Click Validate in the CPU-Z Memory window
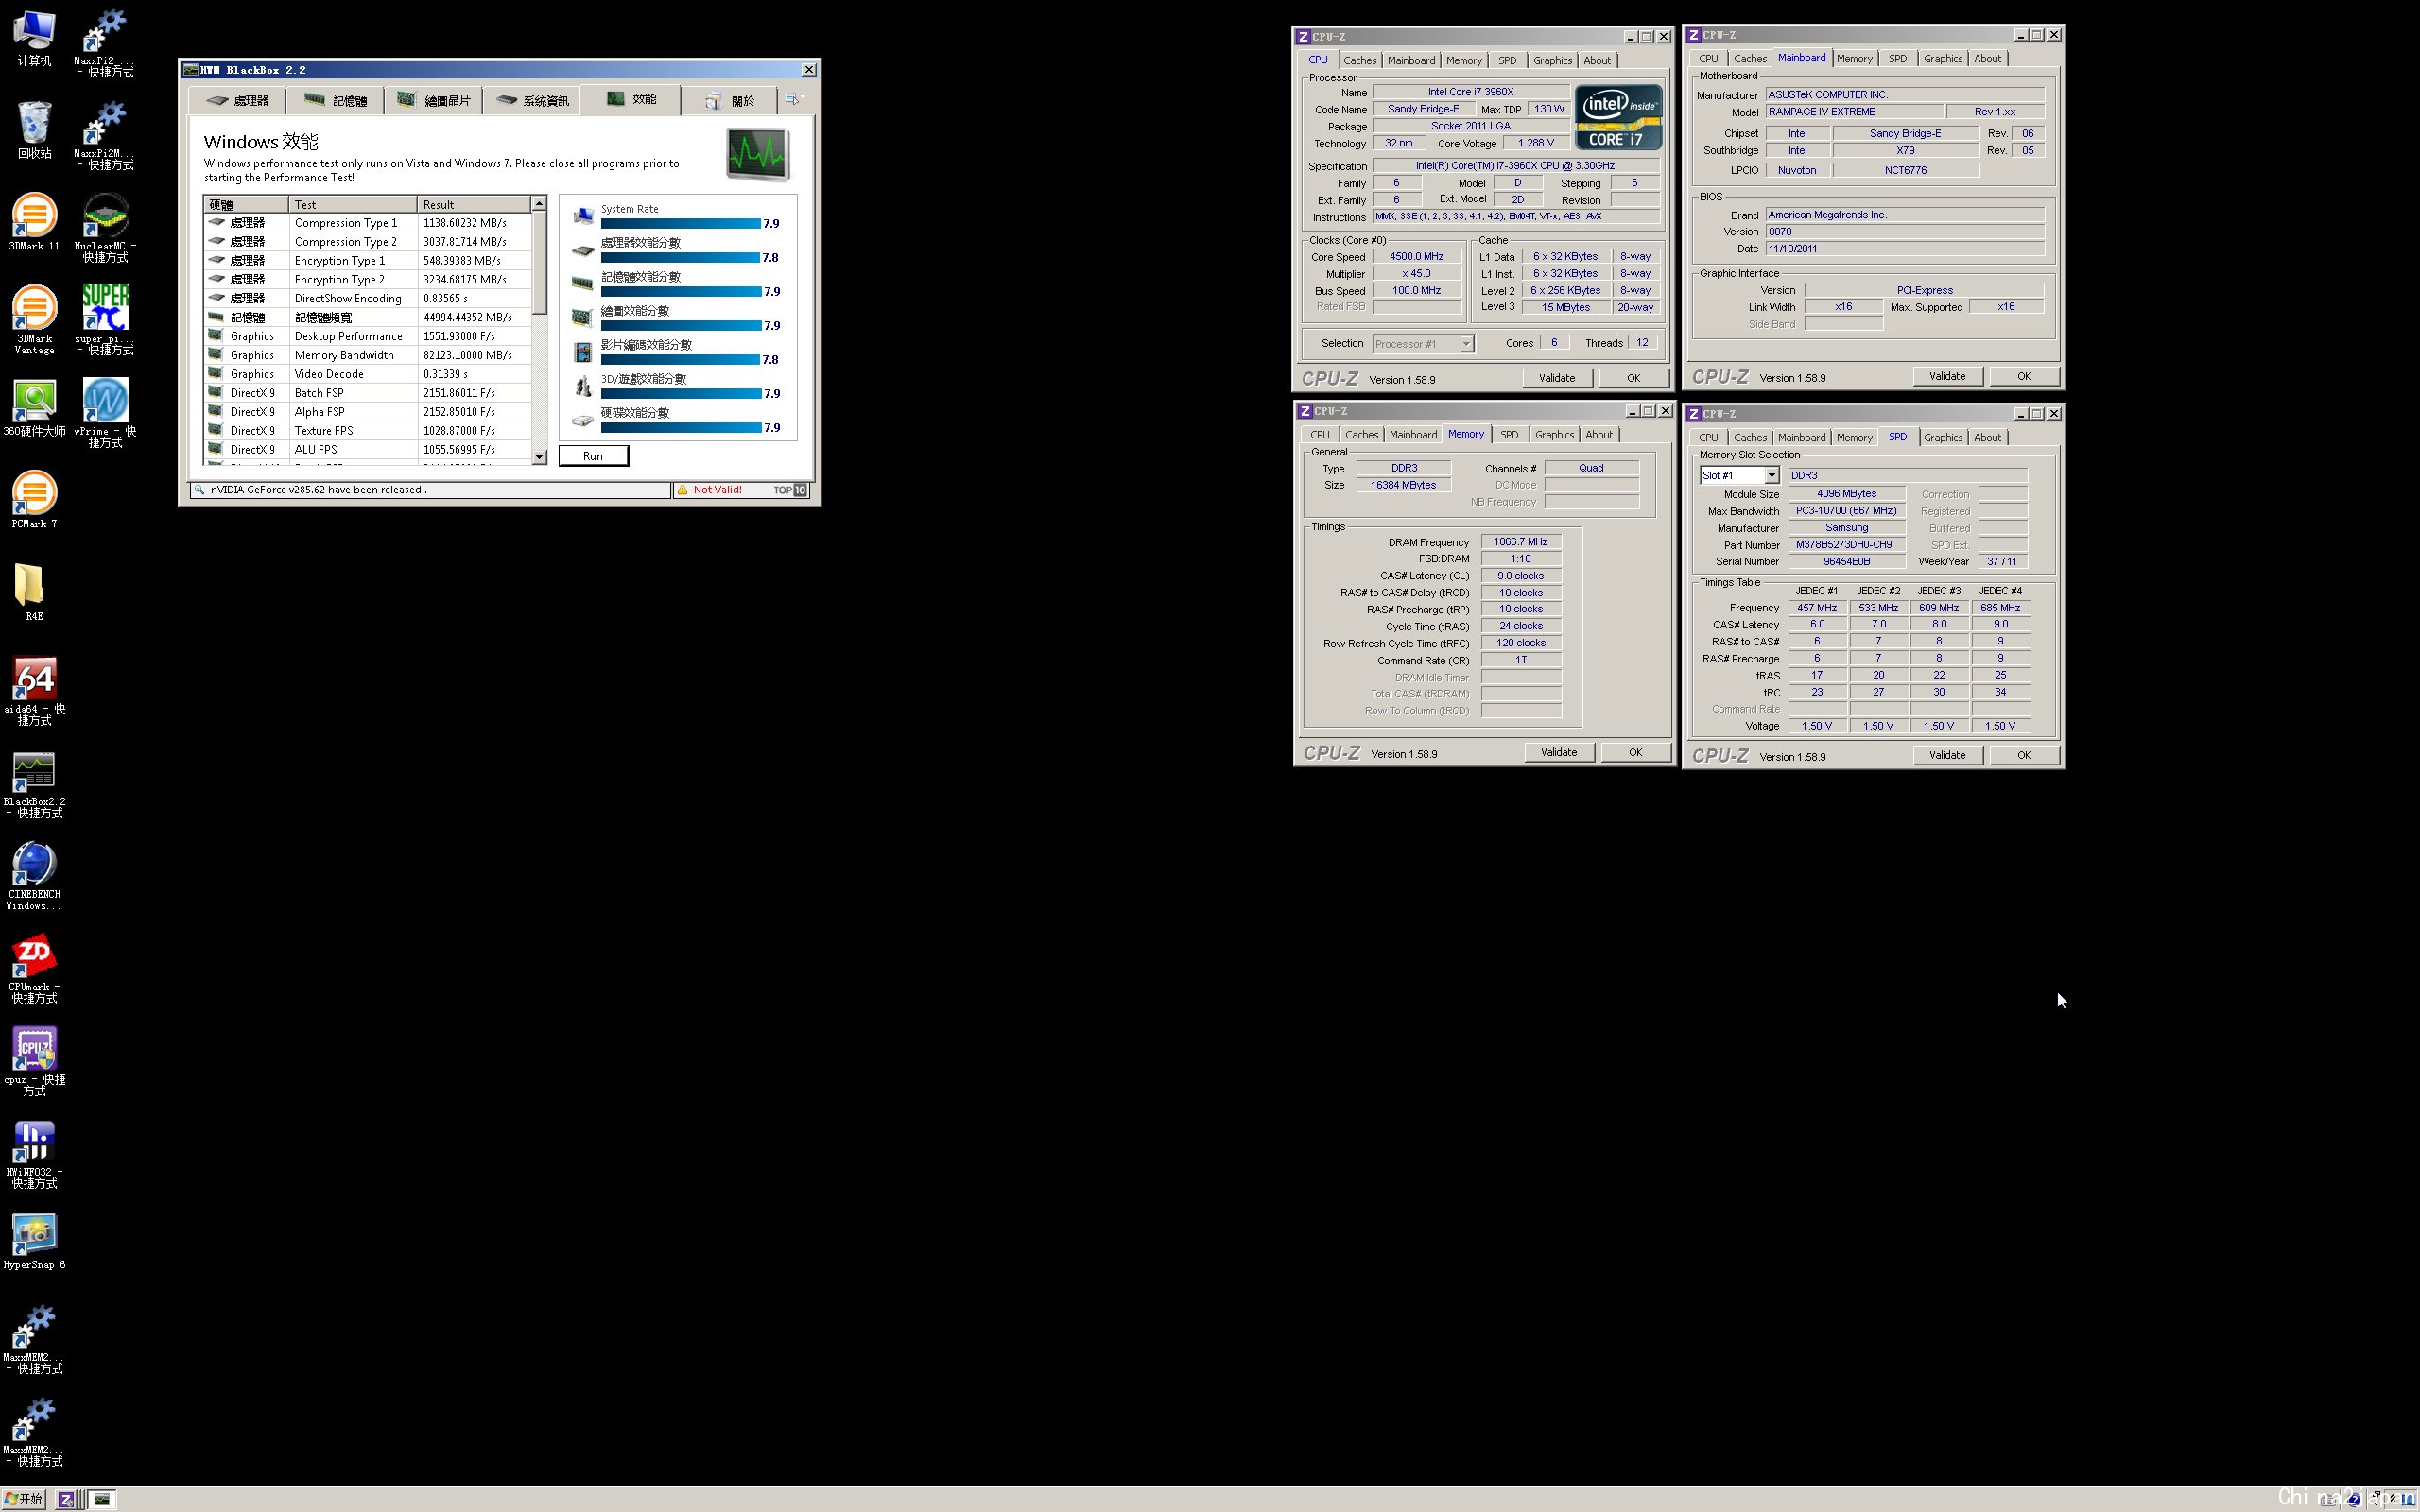Screen dimensions: 2420x1512 pos(1558,753)
